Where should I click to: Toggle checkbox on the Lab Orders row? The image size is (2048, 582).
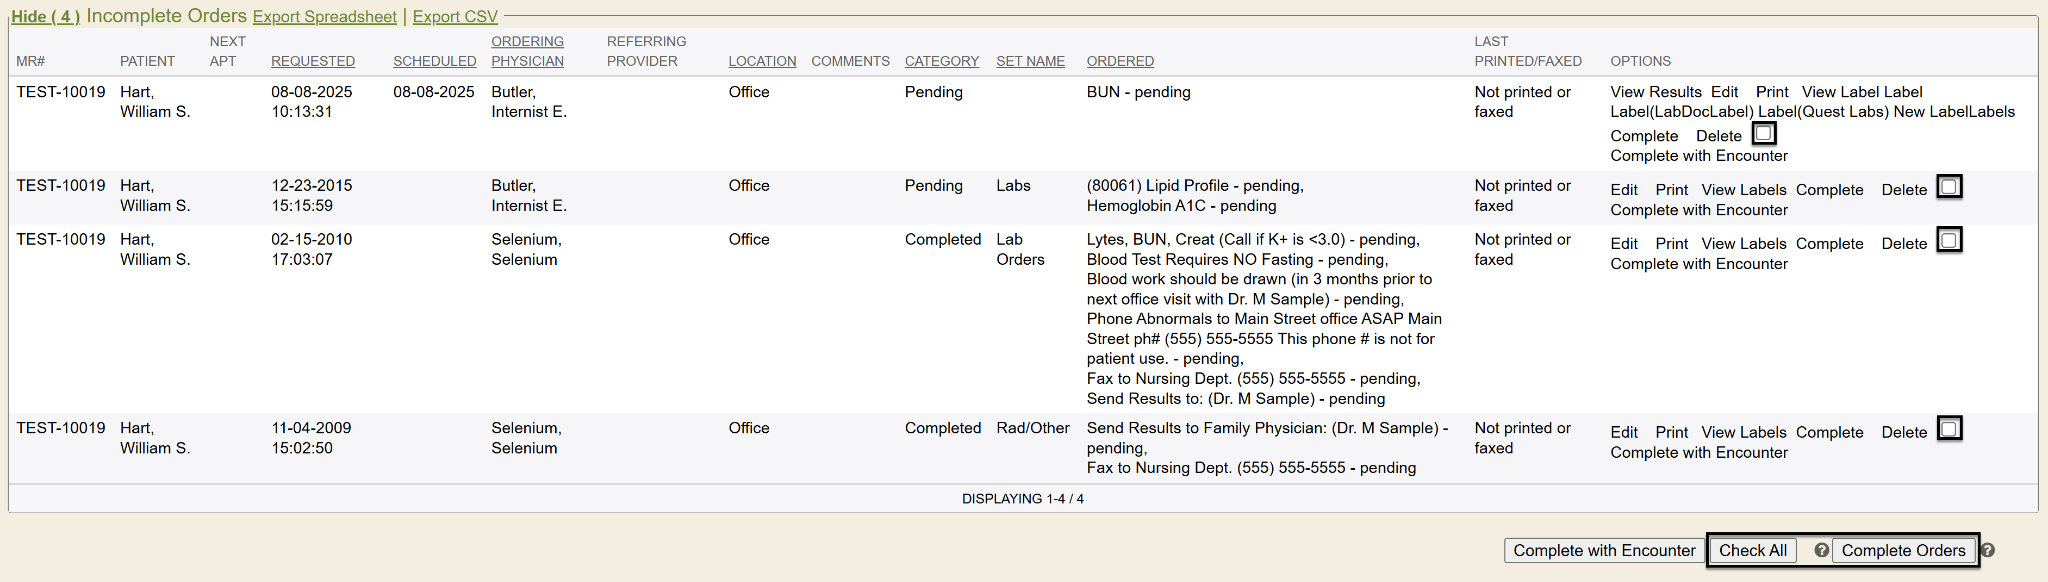pos(1949,241)
